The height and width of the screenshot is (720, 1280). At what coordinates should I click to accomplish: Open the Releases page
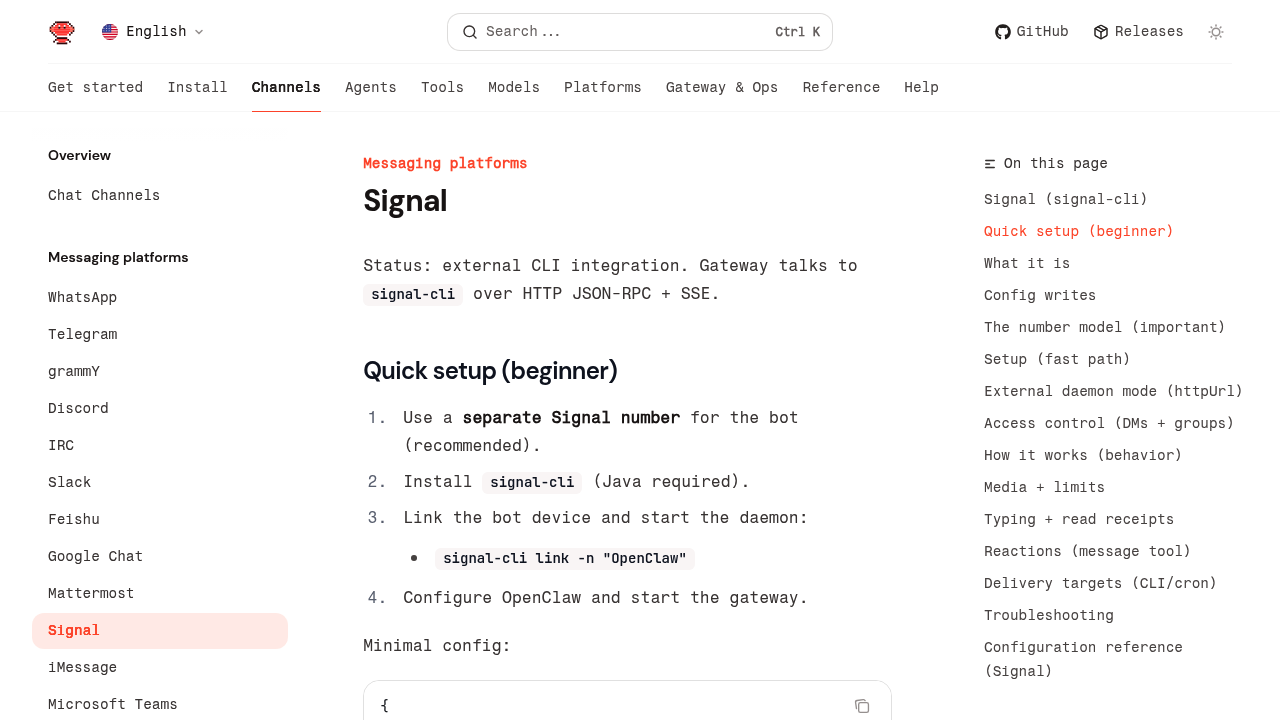[1138, 32]
